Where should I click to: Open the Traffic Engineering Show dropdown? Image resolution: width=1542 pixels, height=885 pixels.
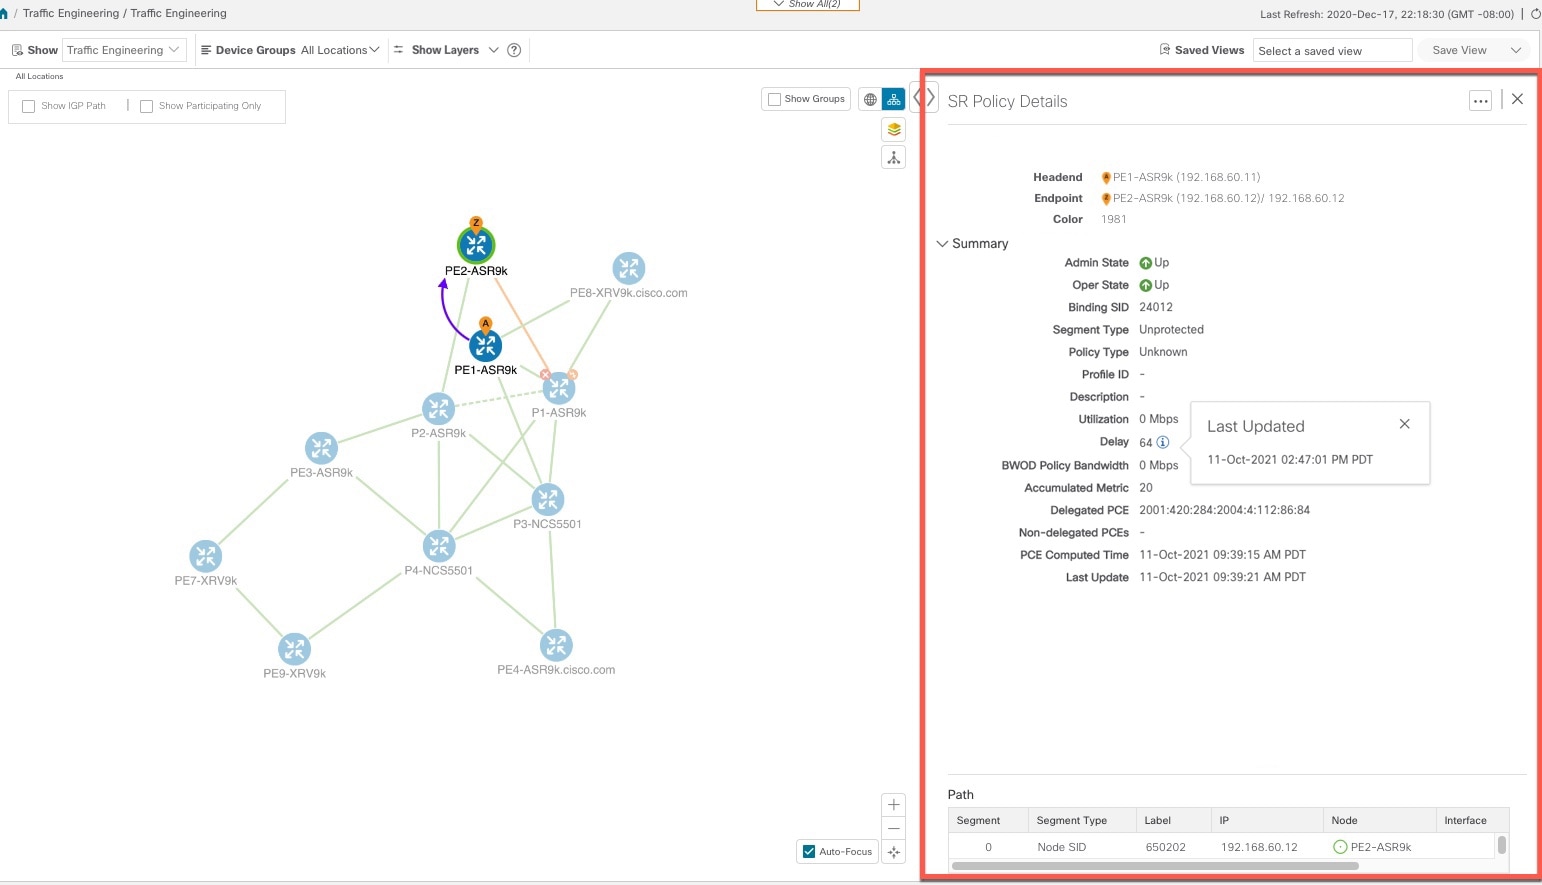[124, 50]
